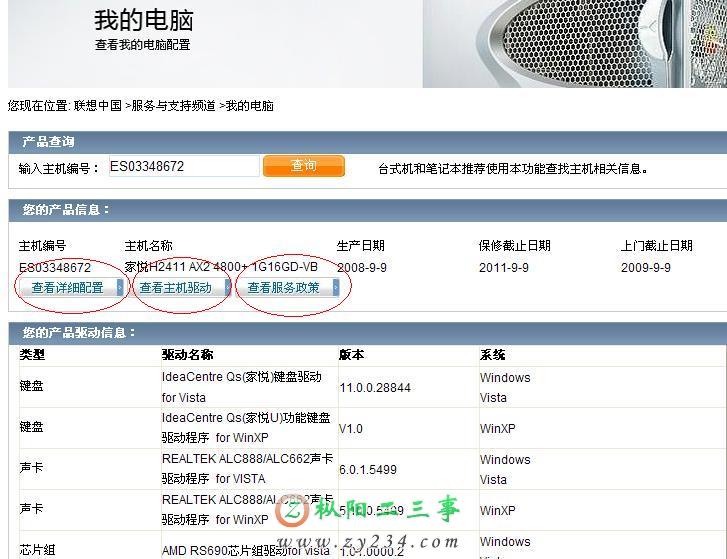
Task: Click arrow icon on 查看主机驱动 button
Action: point(228,287)
